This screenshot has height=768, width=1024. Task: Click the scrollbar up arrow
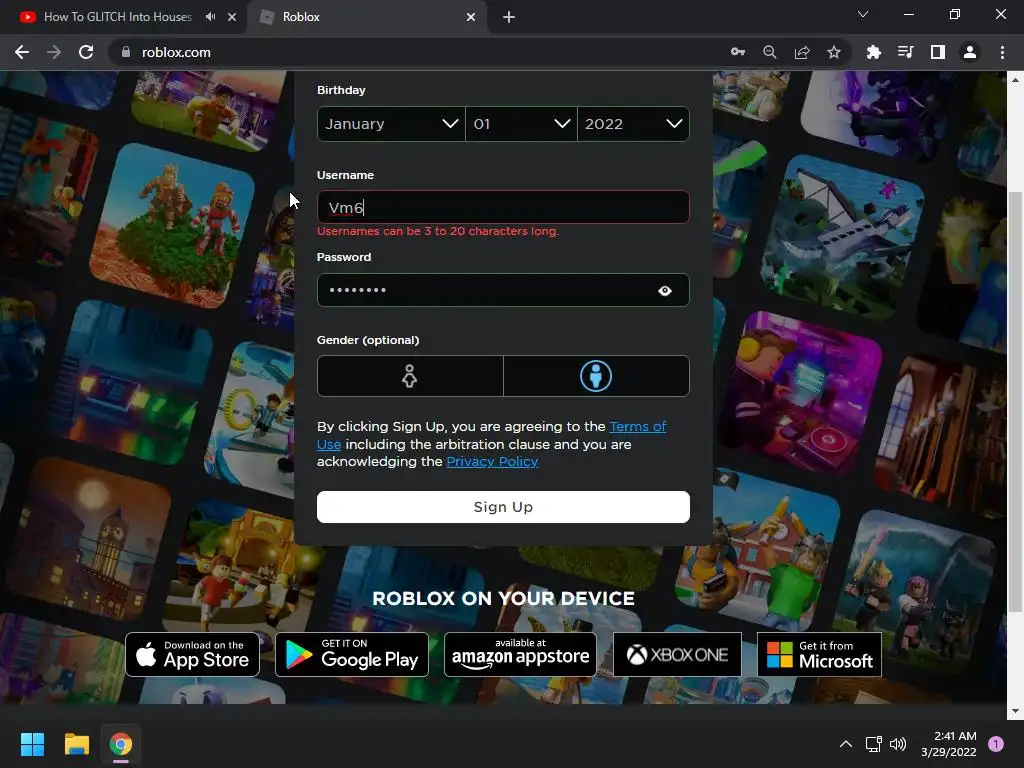point(1015,80)
